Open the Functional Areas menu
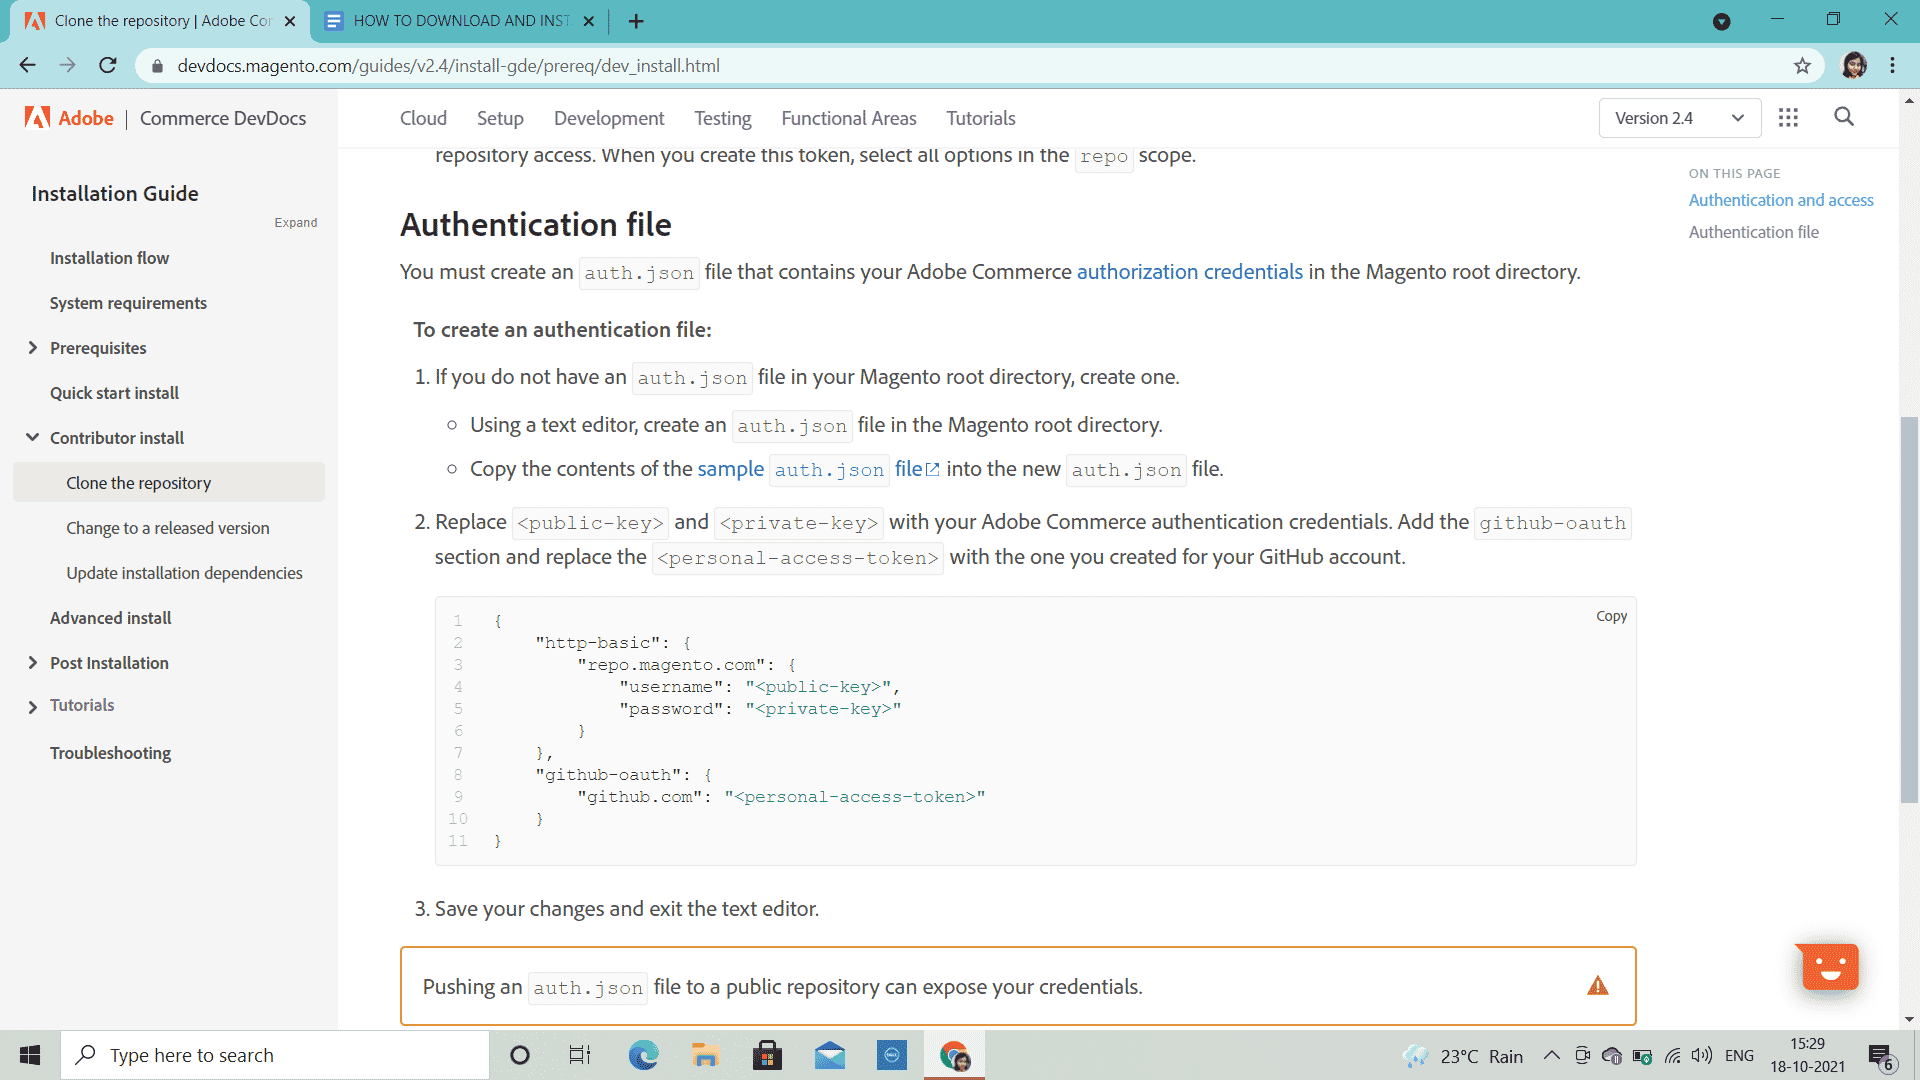 coord(849,118)
